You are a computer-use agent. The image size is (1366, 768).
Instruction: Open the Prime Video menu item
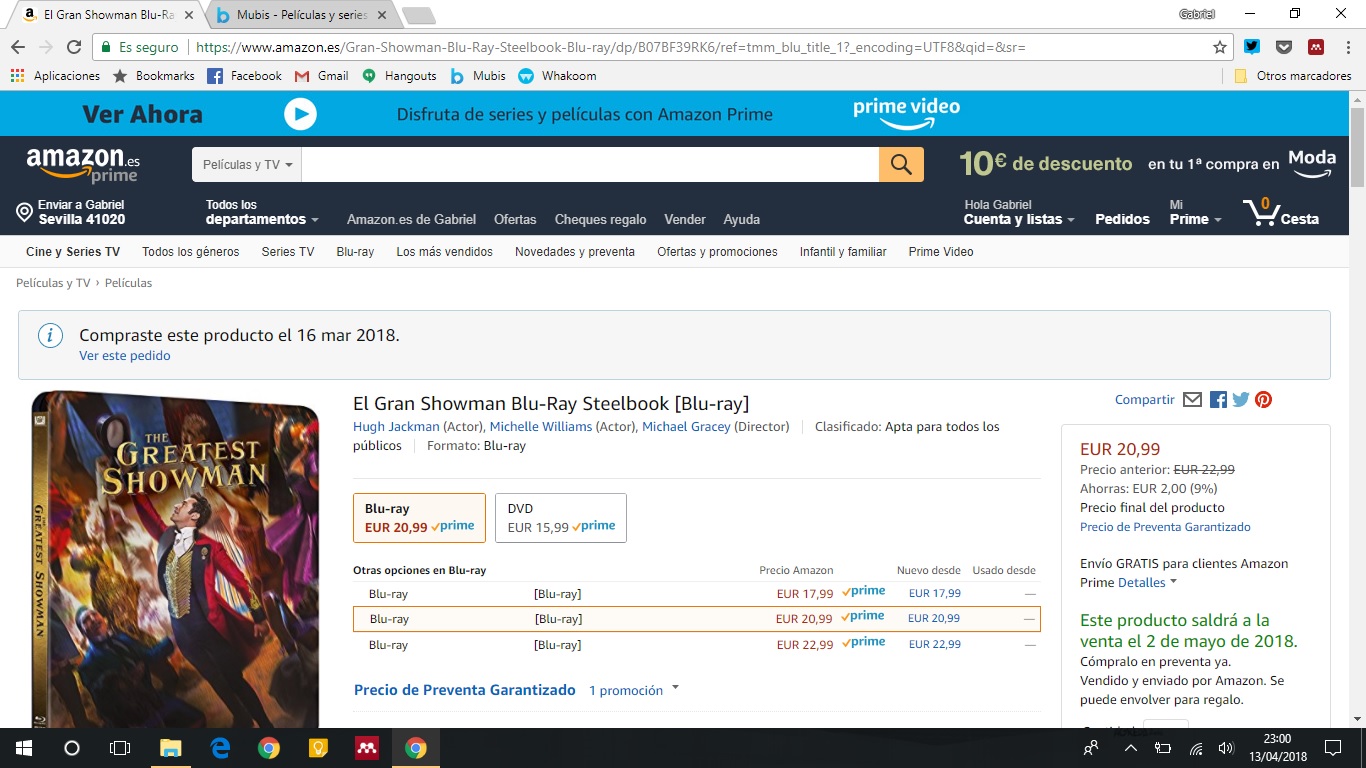coord(941,252)
